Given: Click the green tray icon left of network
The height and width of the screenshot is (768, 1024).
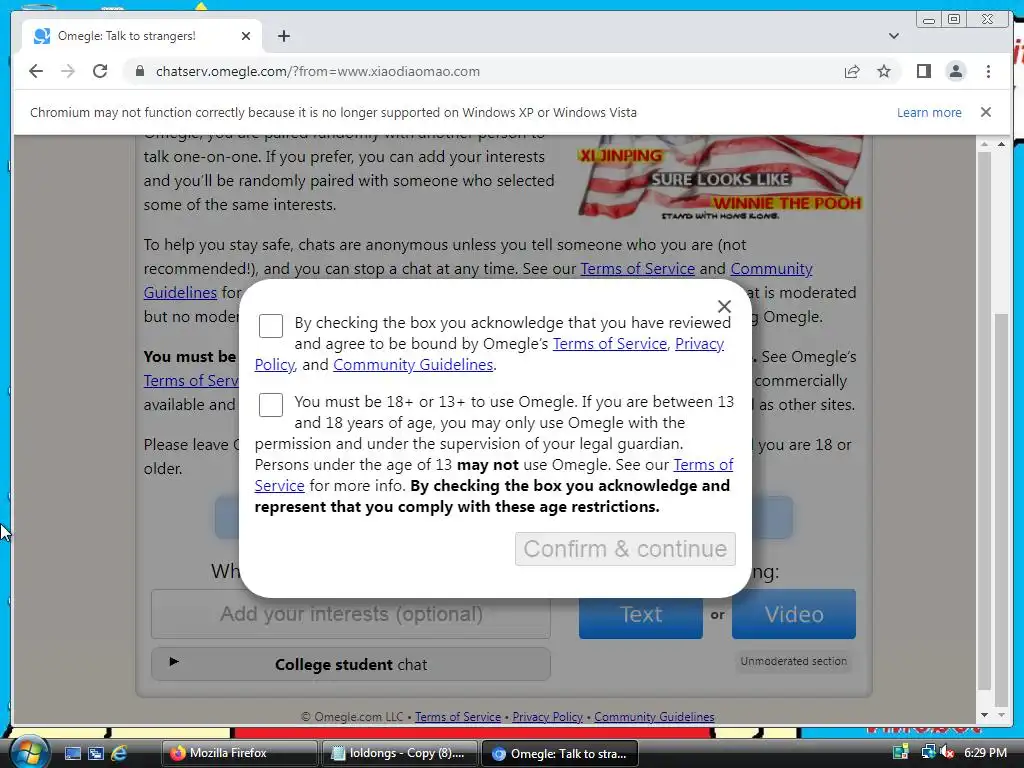Looking at the screenshot, I should tap(901, 752).
